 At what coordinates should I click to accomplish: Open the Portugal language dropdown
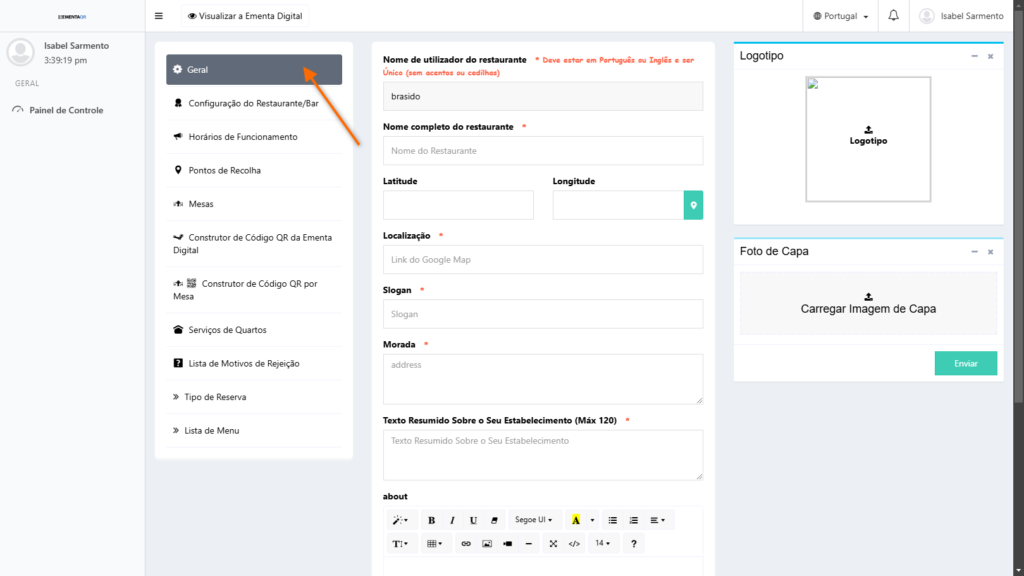(x=840, y=16)
